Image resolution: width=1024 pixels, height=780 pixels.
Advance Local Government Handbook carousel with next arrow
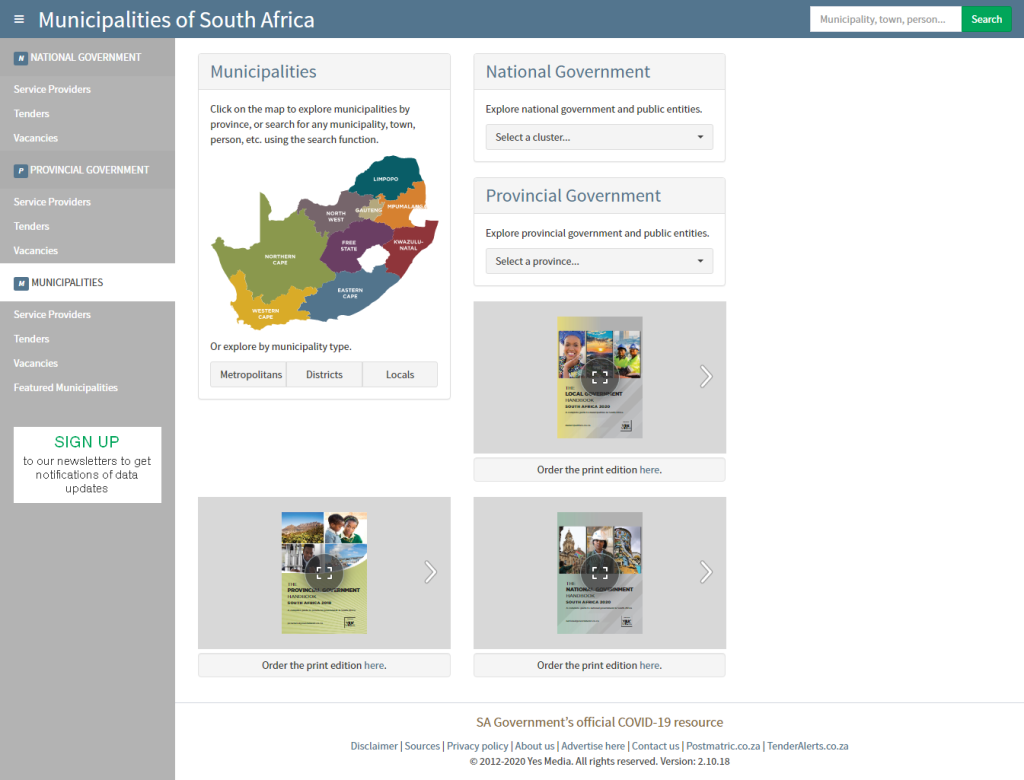[706, 377]
